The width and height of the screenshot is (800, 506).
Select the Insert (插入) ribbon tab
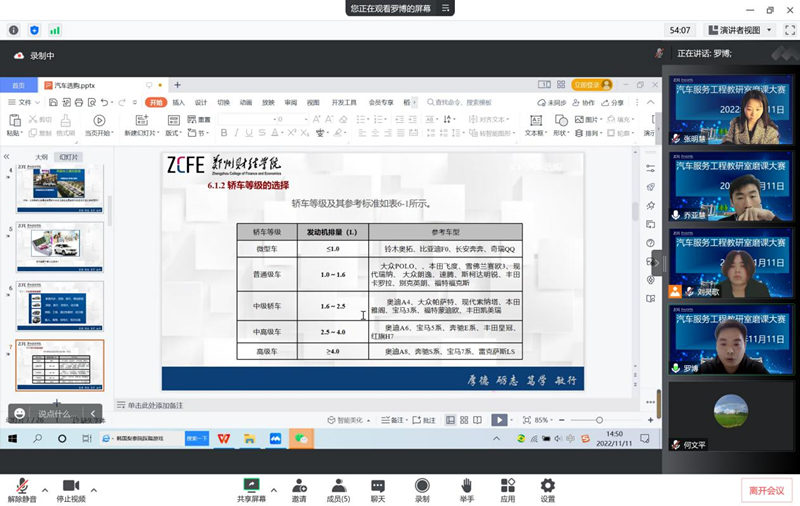click(178, 102)
